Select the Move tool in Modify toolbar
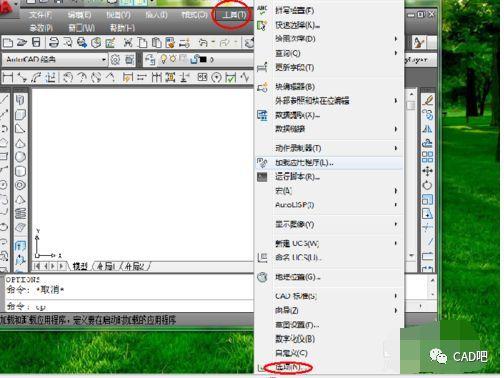The width and height of the screenshot is (504, 378). coord(428,171)
